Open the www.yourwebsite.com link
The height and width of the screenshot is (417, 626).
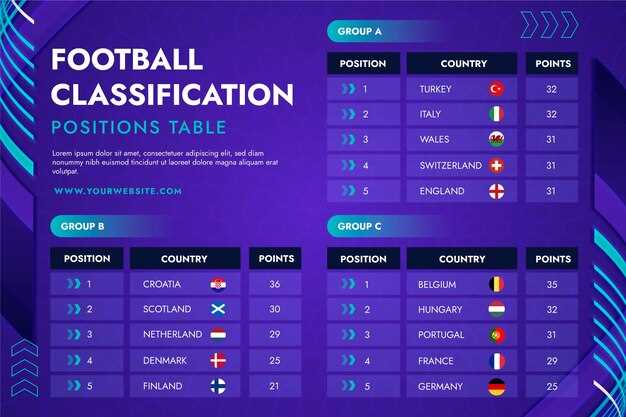tap(118, 191)
